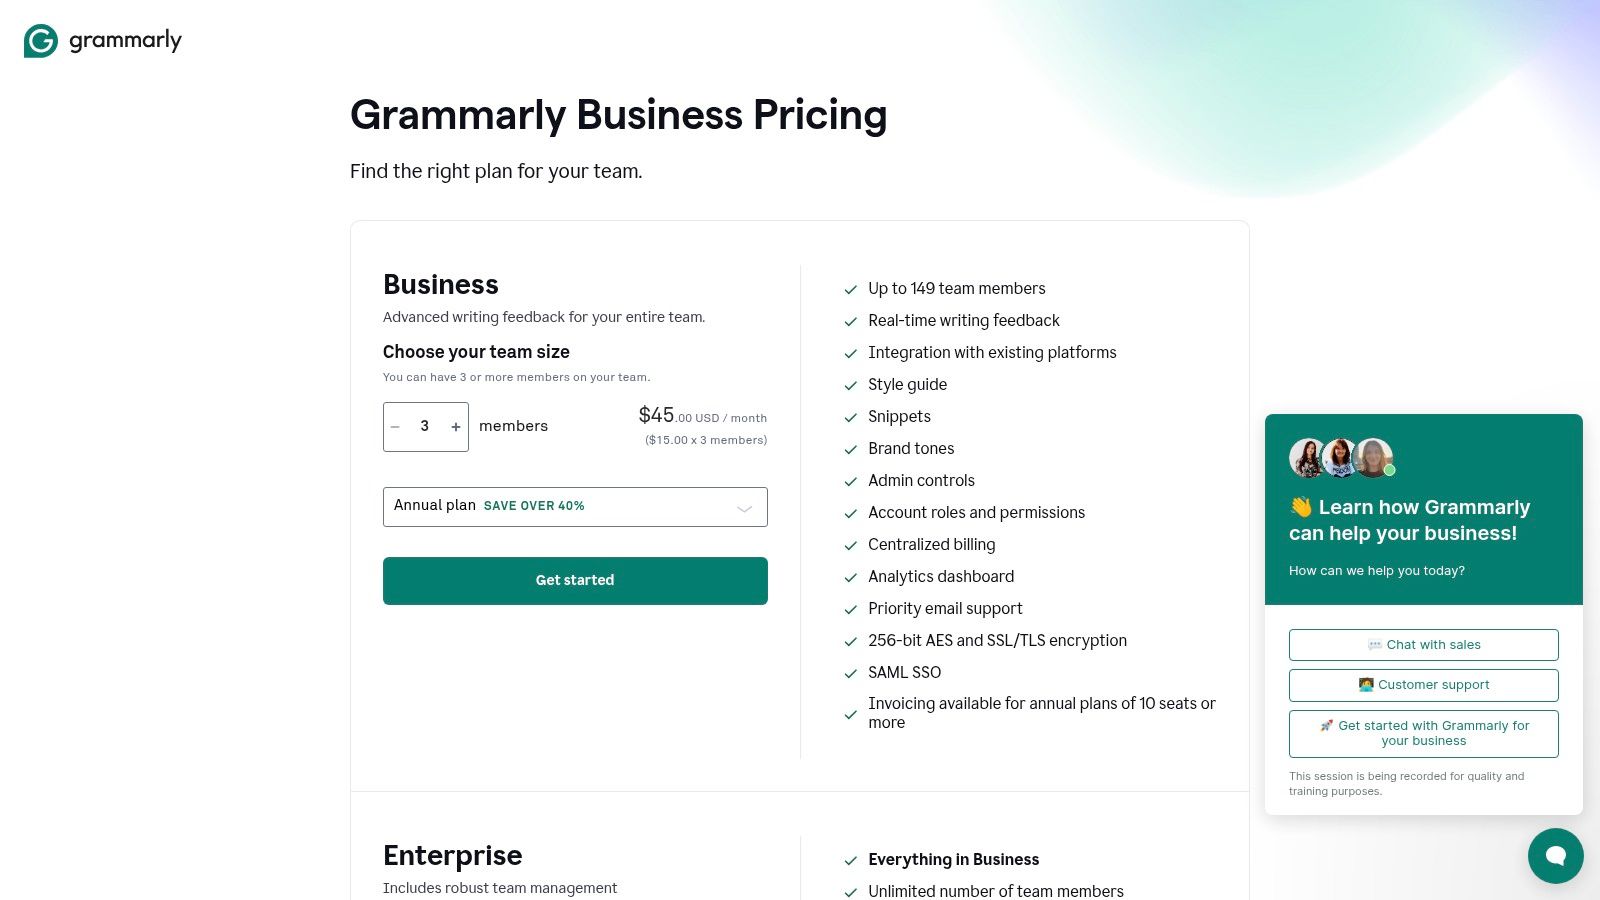Increase team size with the plus stepper
This screenshot has width=1600, height=900.
455,426
